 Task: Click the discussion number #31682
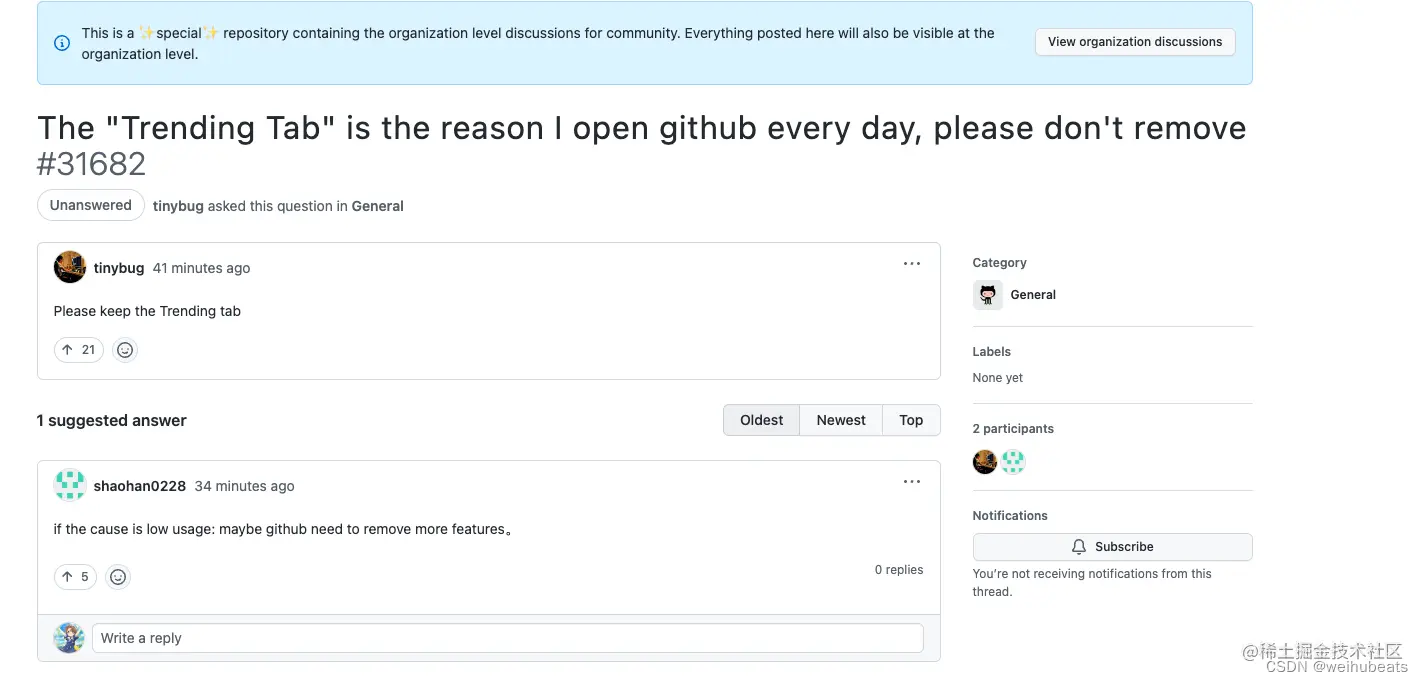click(x=91, y=164)
